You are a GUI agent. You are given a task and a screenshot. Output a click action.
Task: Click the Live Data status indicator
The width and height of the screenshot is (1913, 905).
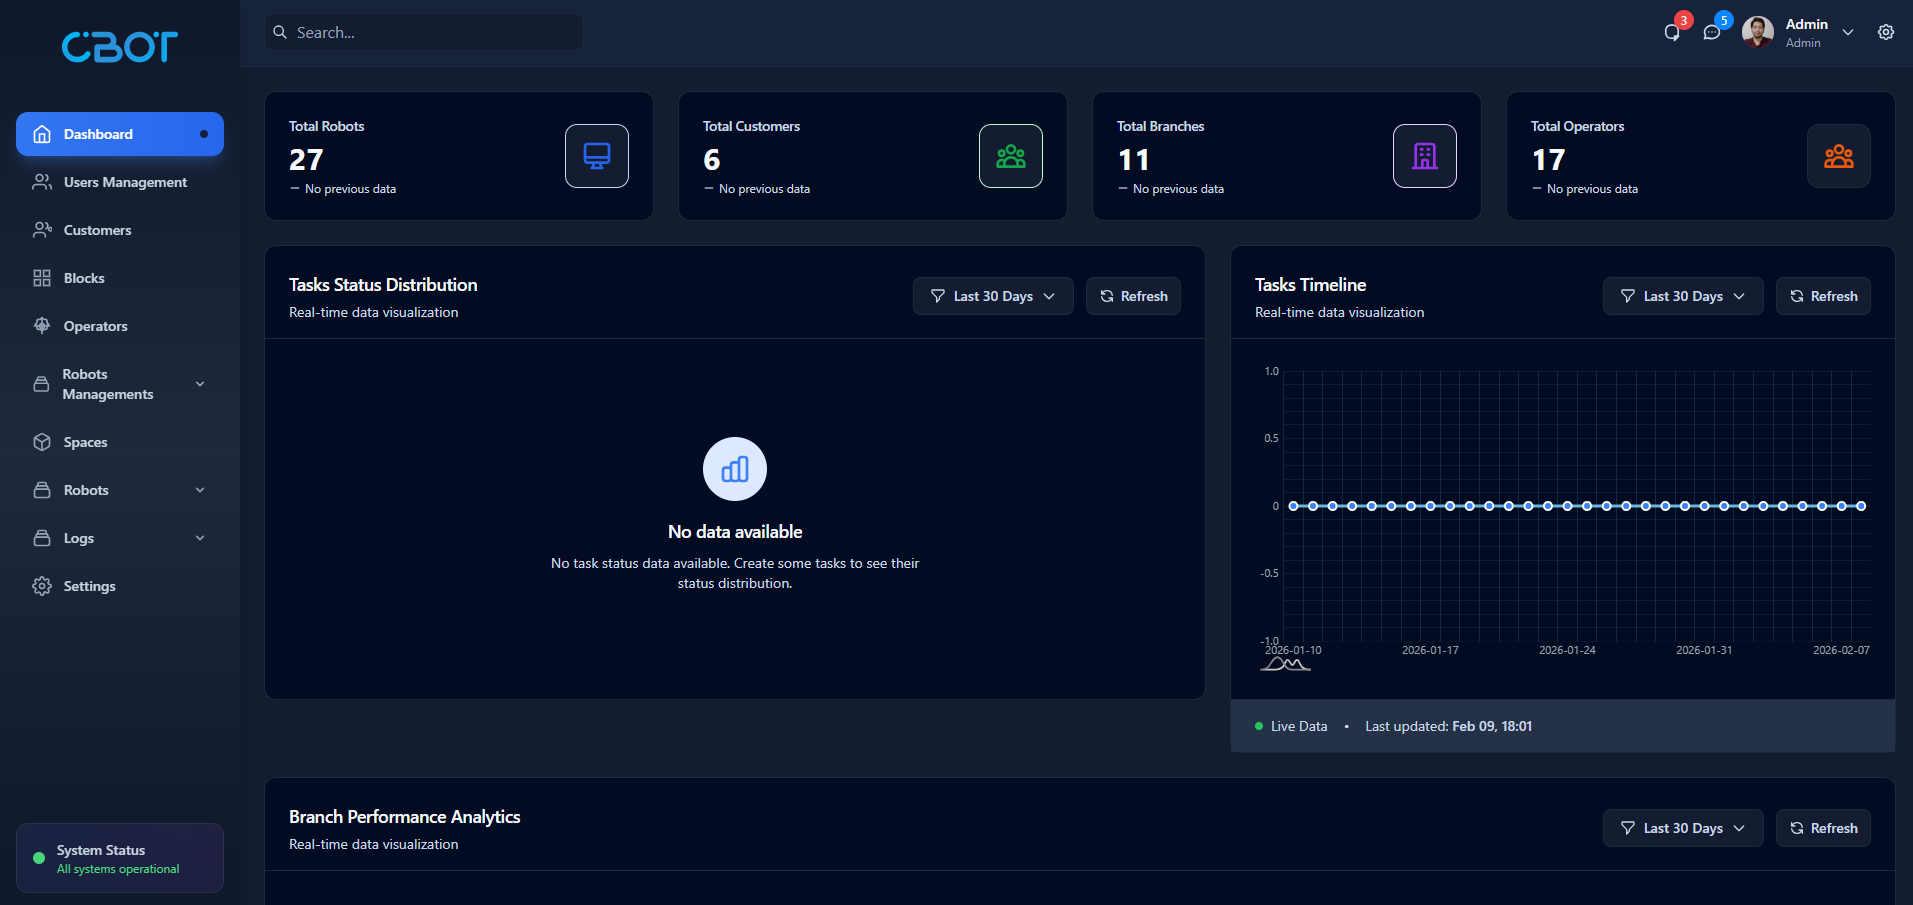click(1259, 725)
